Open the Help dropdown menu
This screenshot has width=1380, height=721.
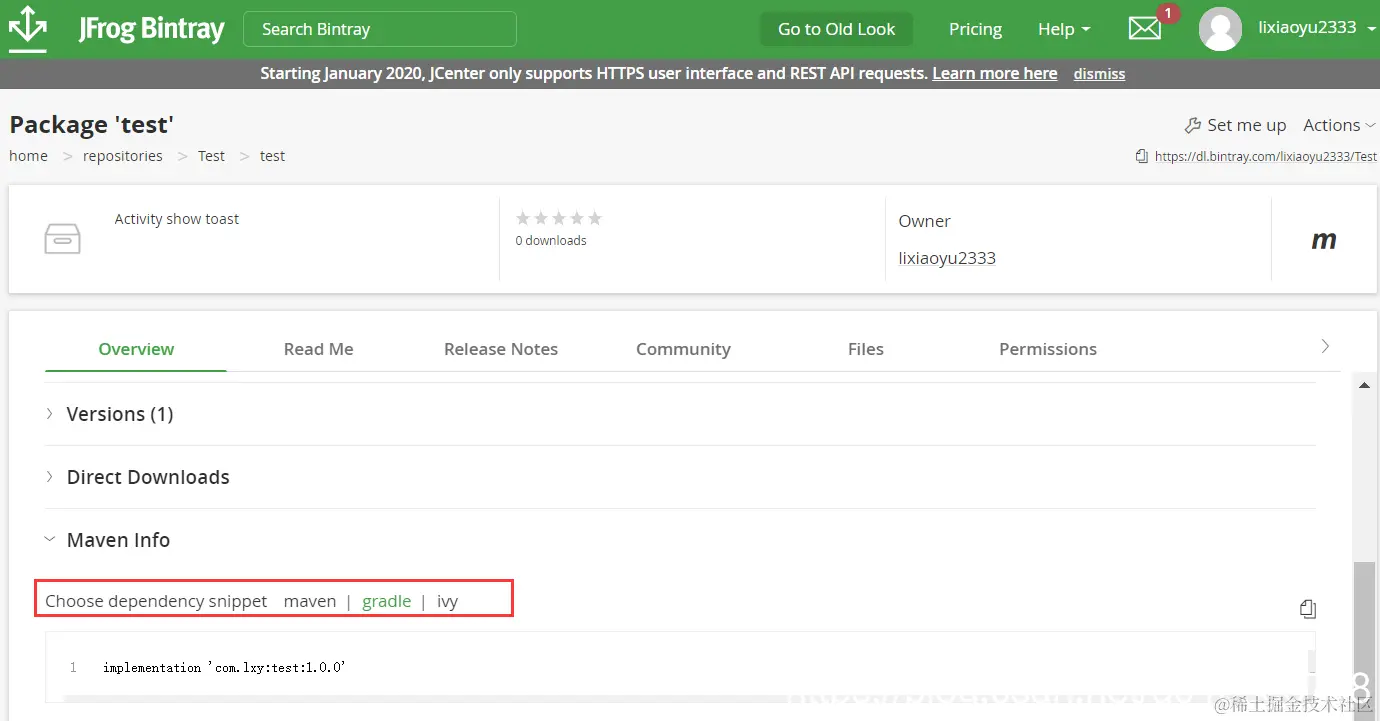click(x=1064, y=29)
